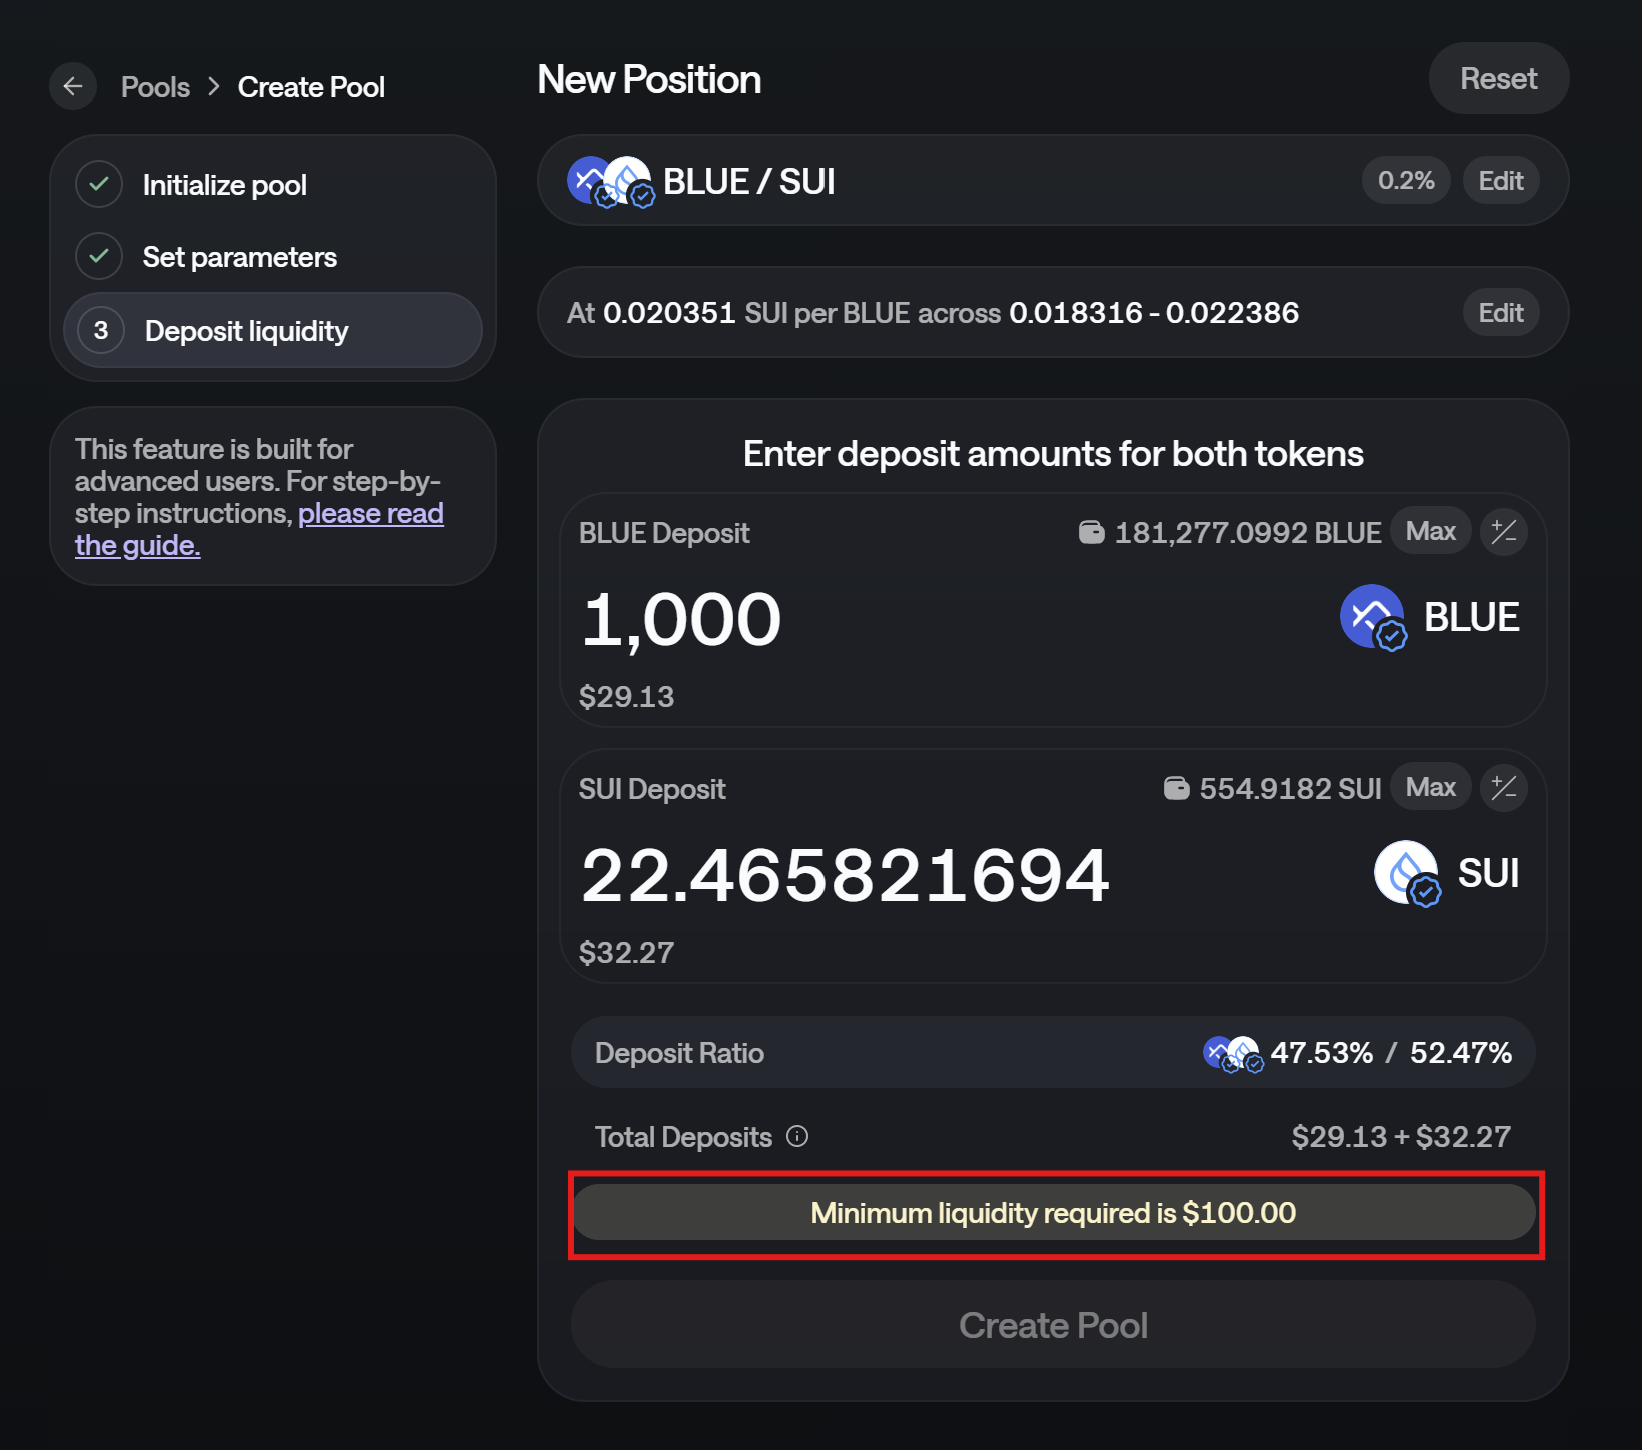Click the BLUE deposit amount field showing 1,000

coord(682,619)
